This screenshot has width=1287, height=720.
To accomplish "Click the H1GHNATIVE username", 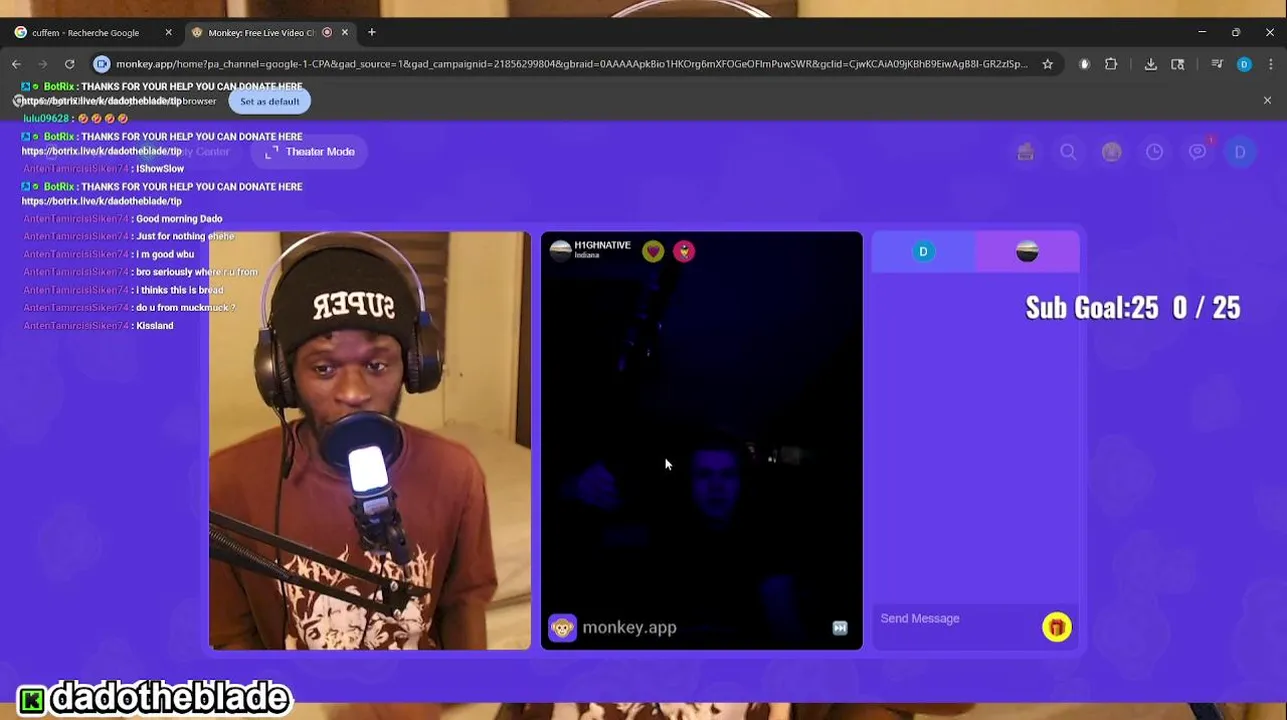I will (602, 246).
